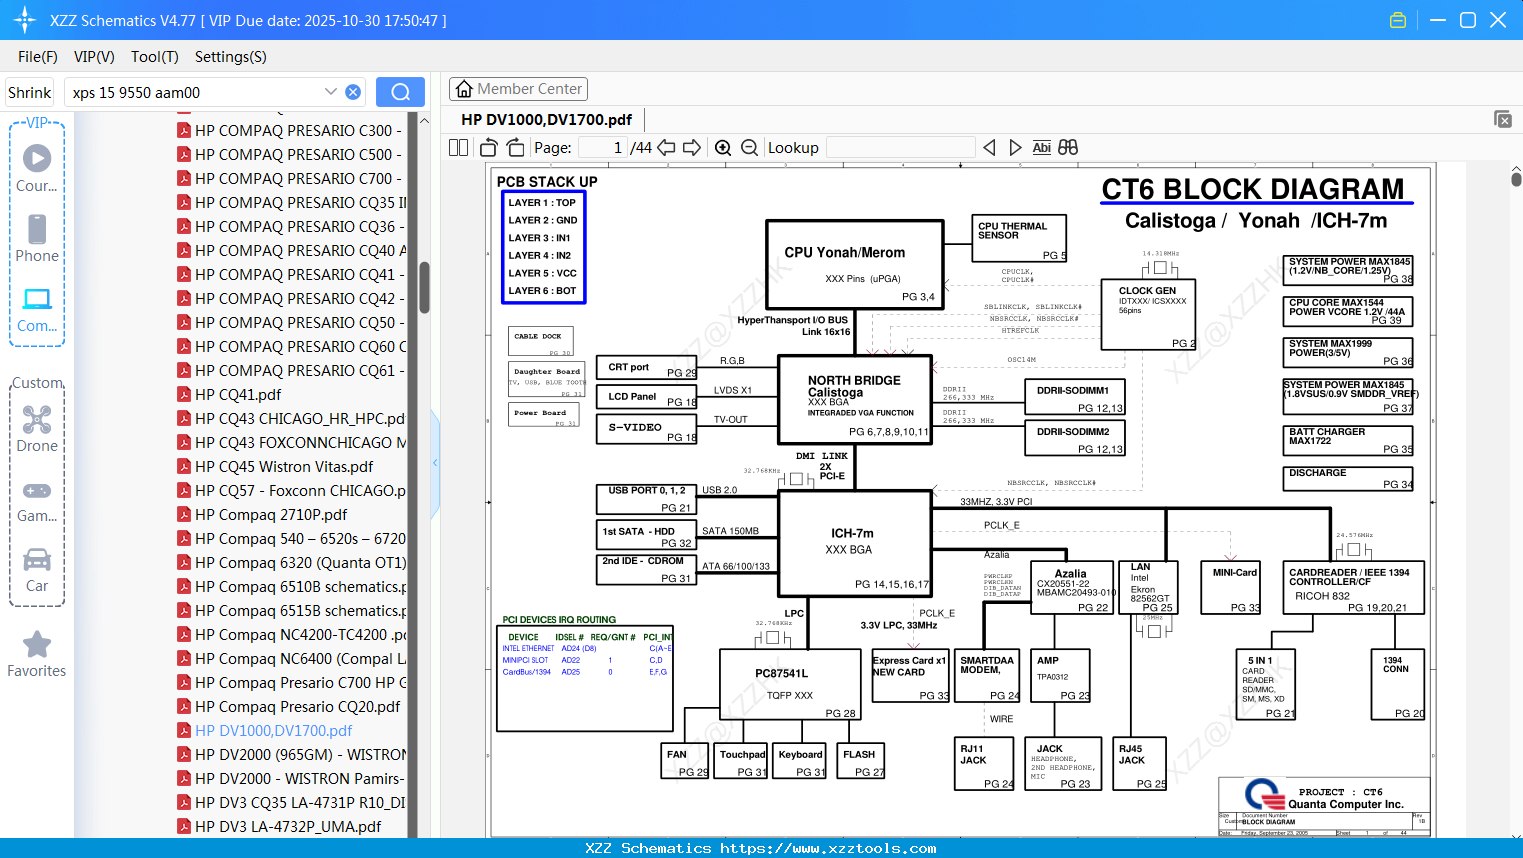Open HP DV2000 (965GM) - WISTRON file

292,754
